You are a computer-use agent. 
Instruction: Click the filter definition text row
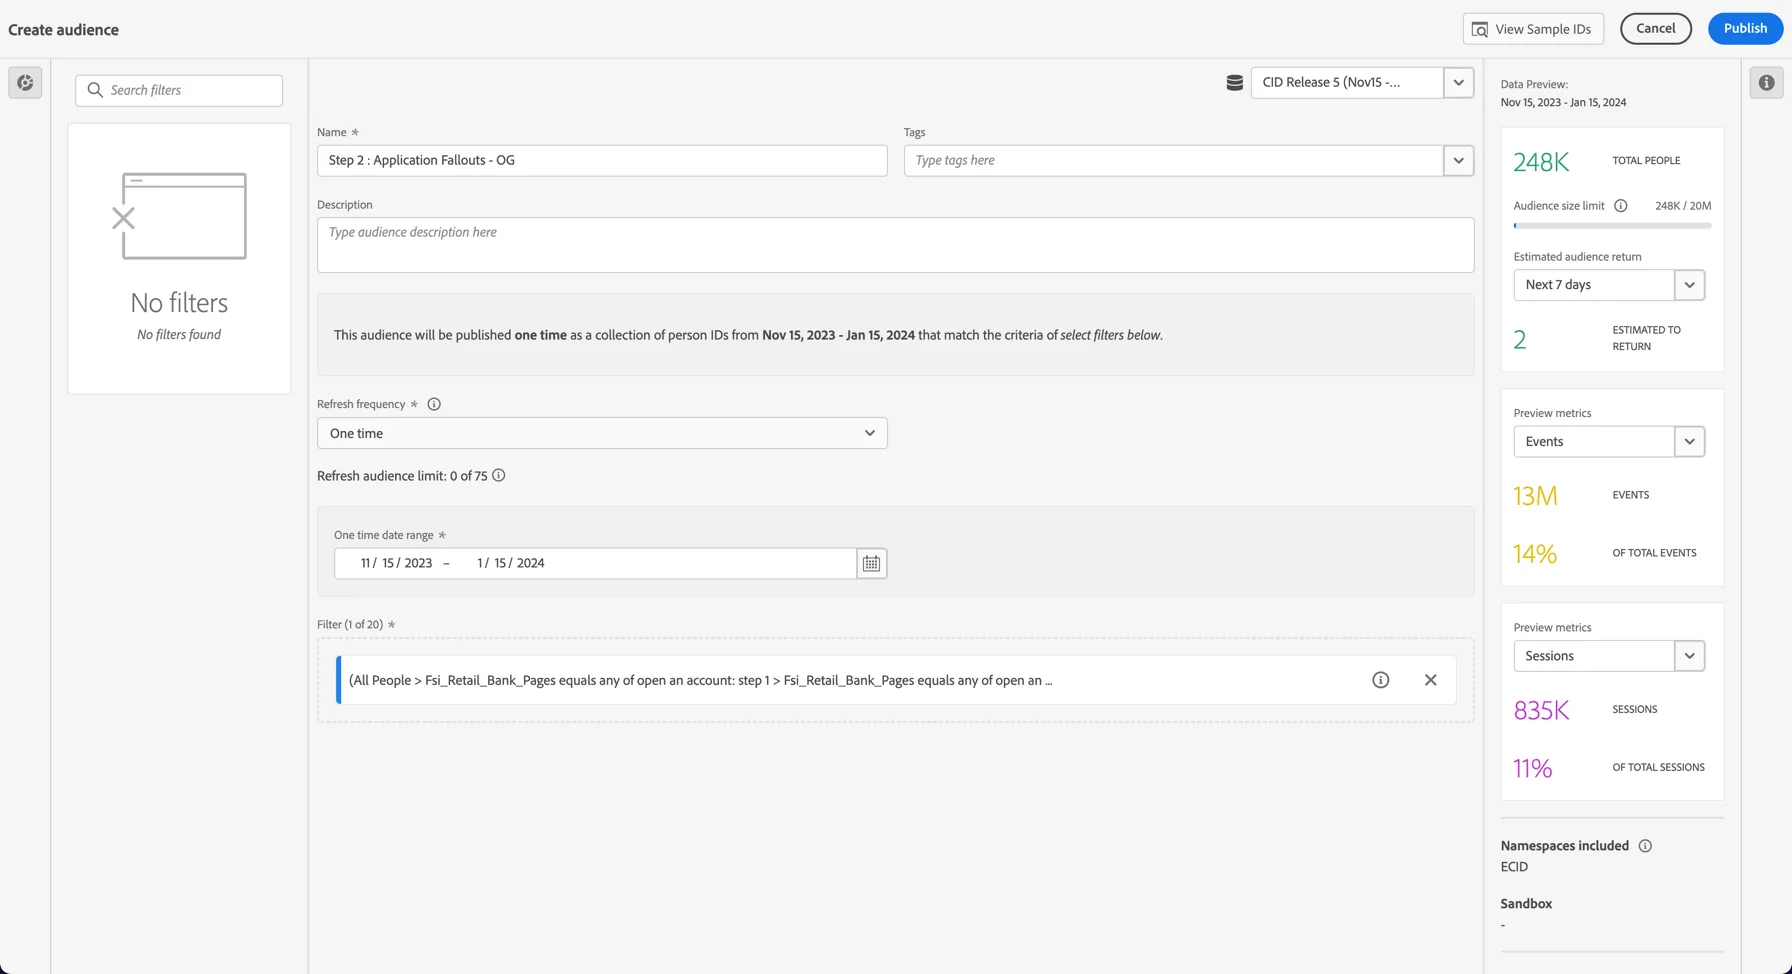[x=700, y=680]
